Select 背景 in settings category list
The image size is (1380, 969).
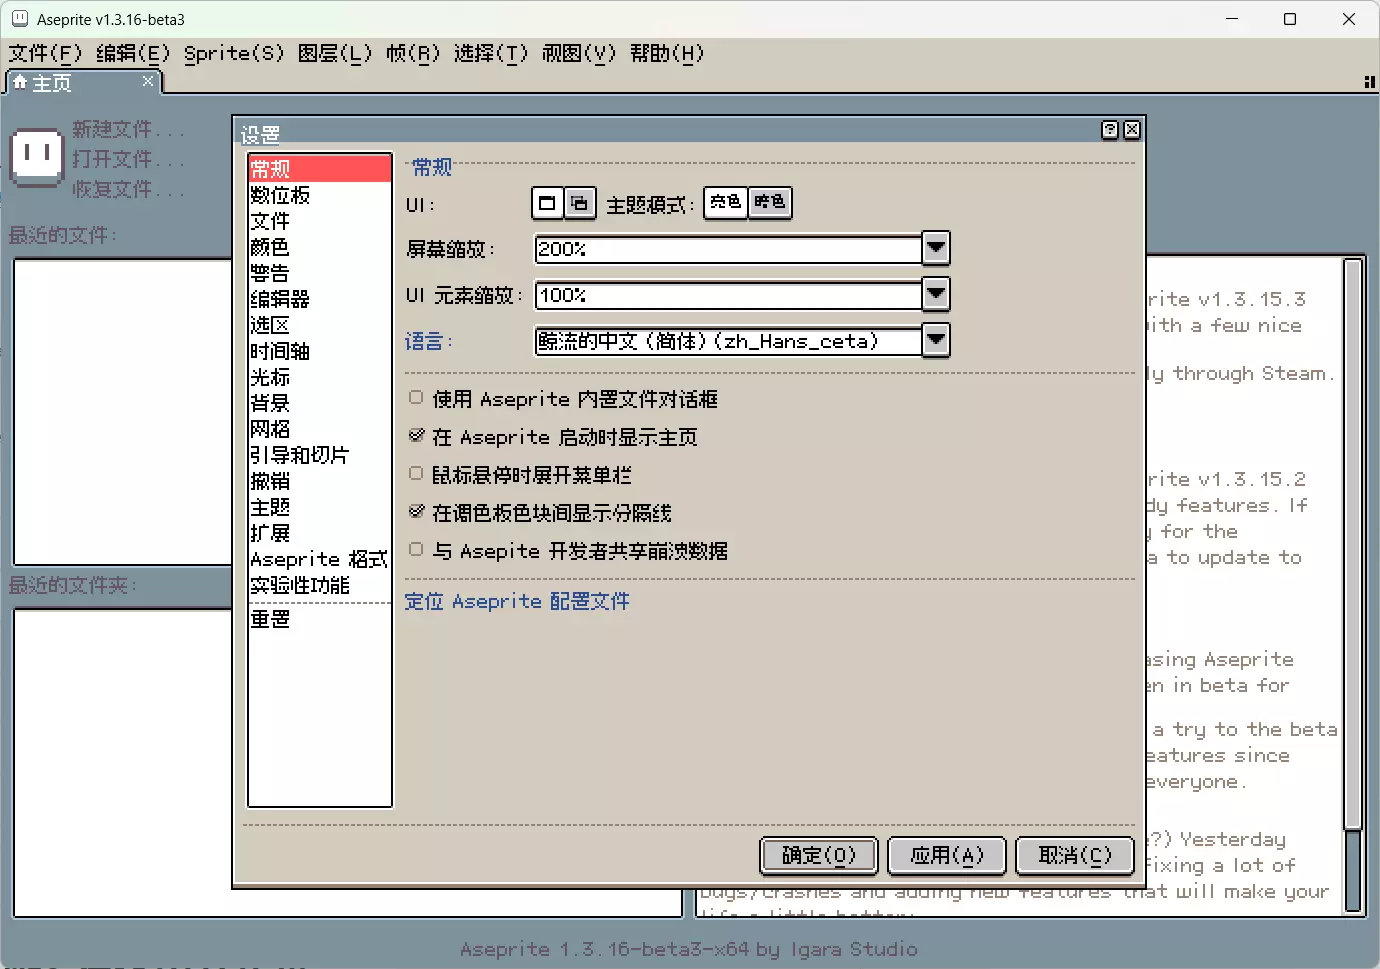[x=320, y=402]
